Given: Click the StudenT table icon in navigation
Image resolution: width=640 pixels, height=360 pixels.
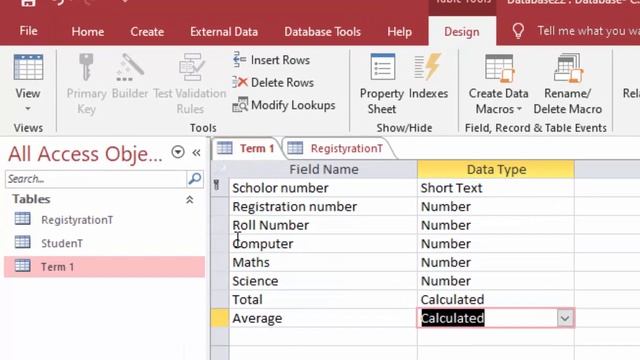Looking at the screenshot, I should click(x=22, y=242).
